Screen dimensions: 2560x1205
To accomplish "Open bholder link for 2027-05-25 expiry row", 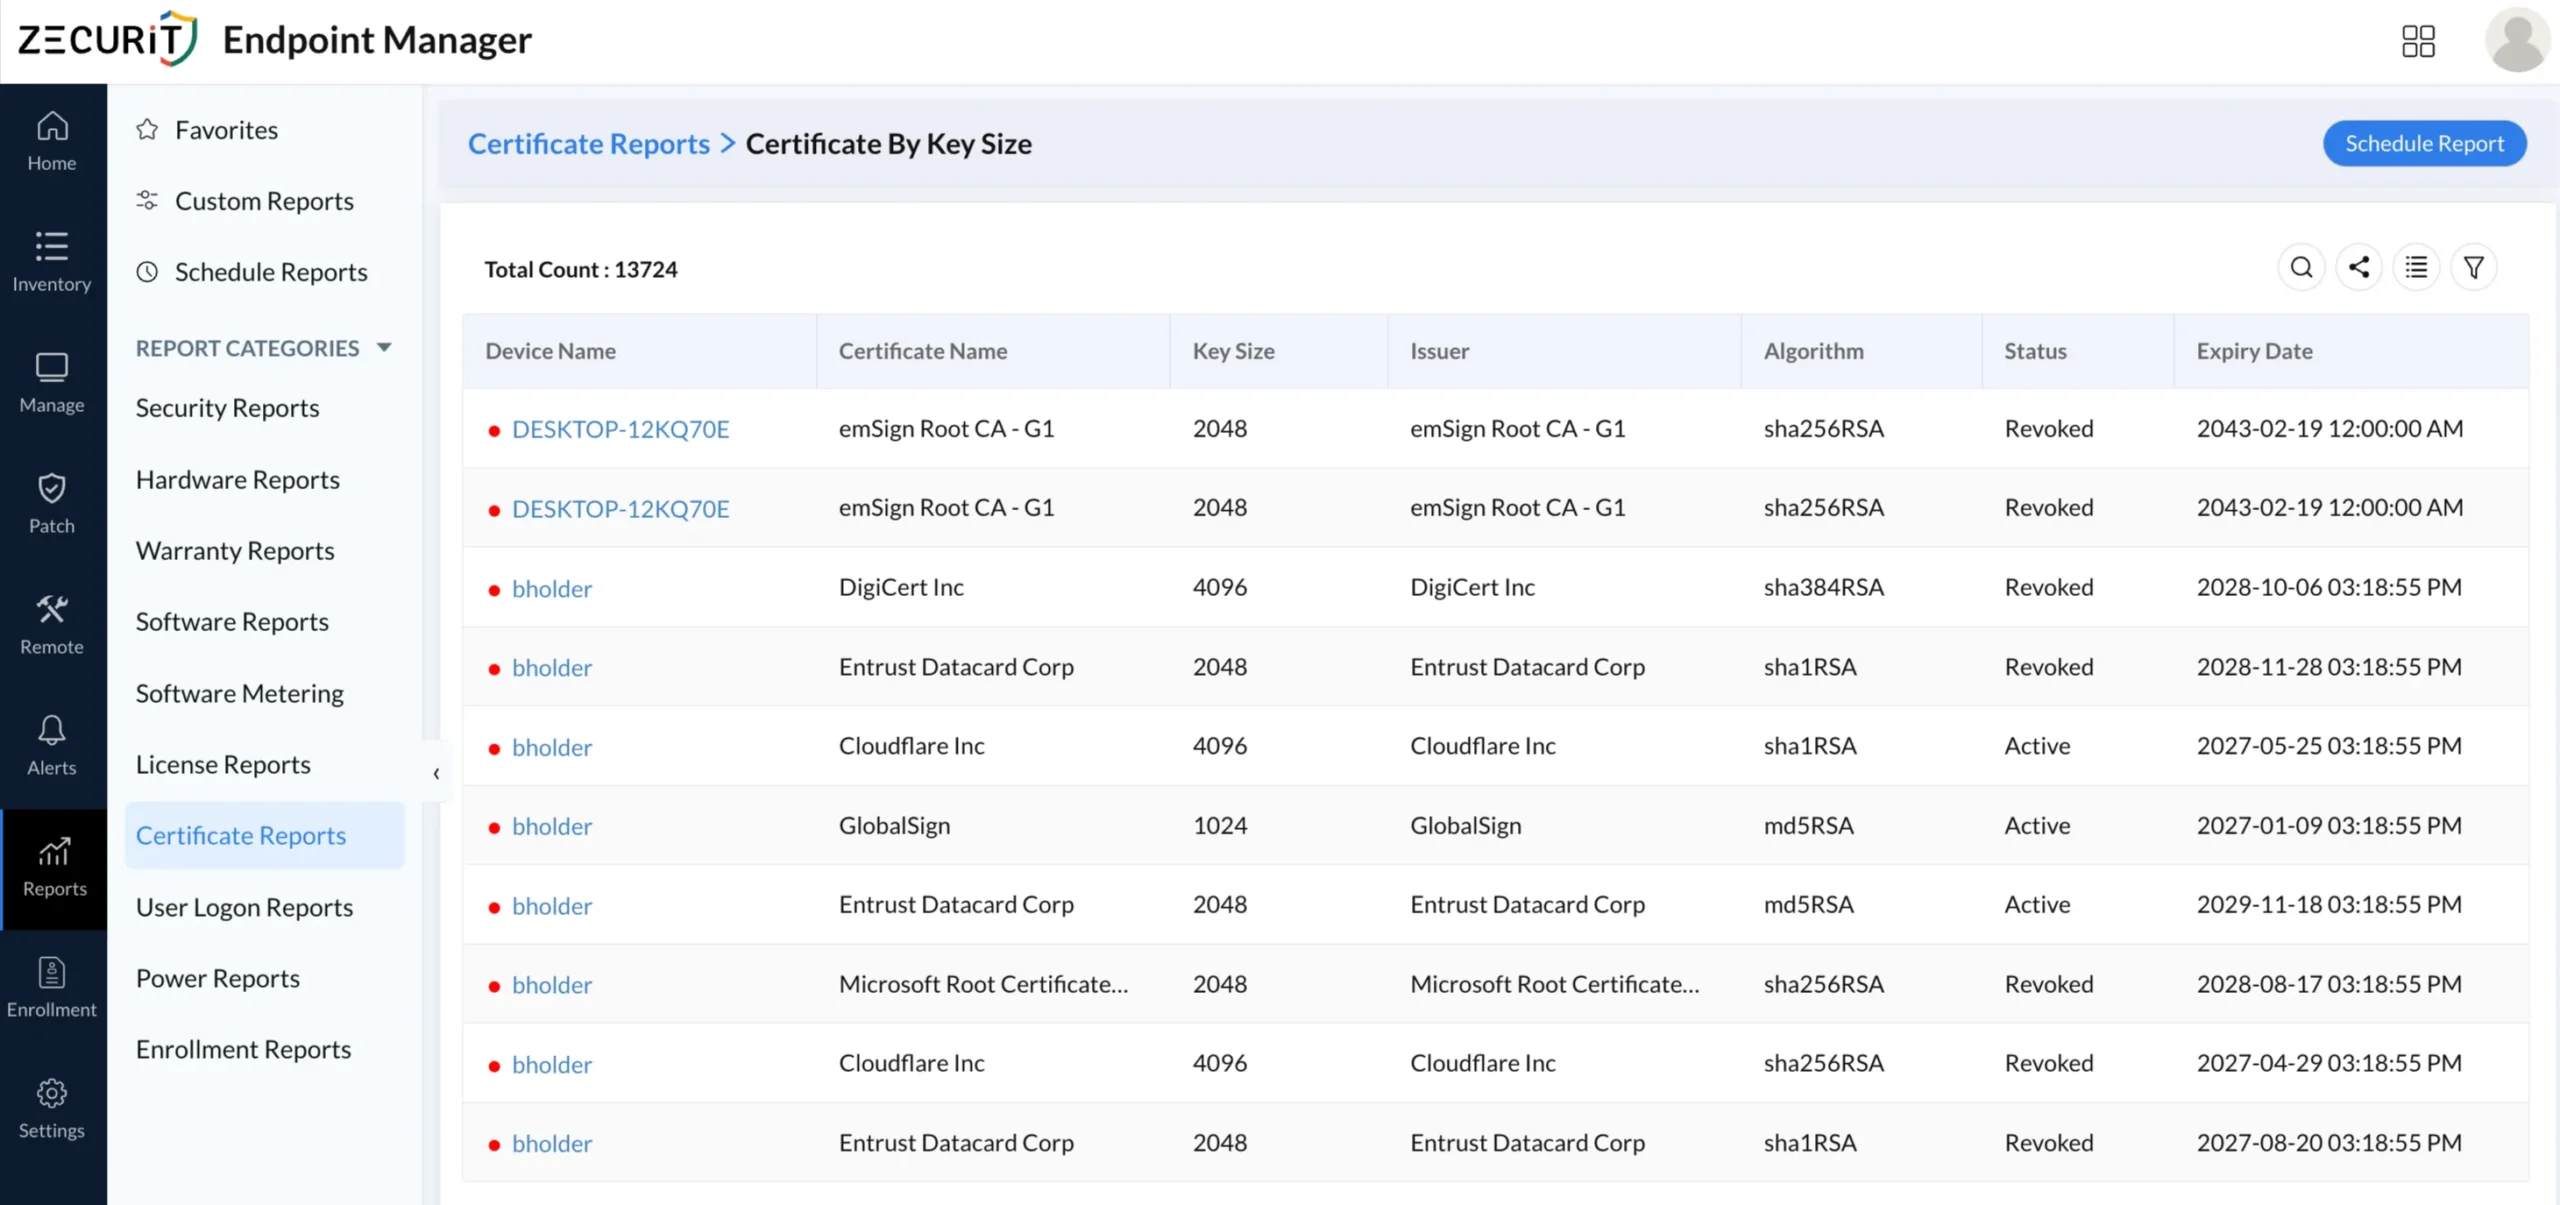I will 552,747.
